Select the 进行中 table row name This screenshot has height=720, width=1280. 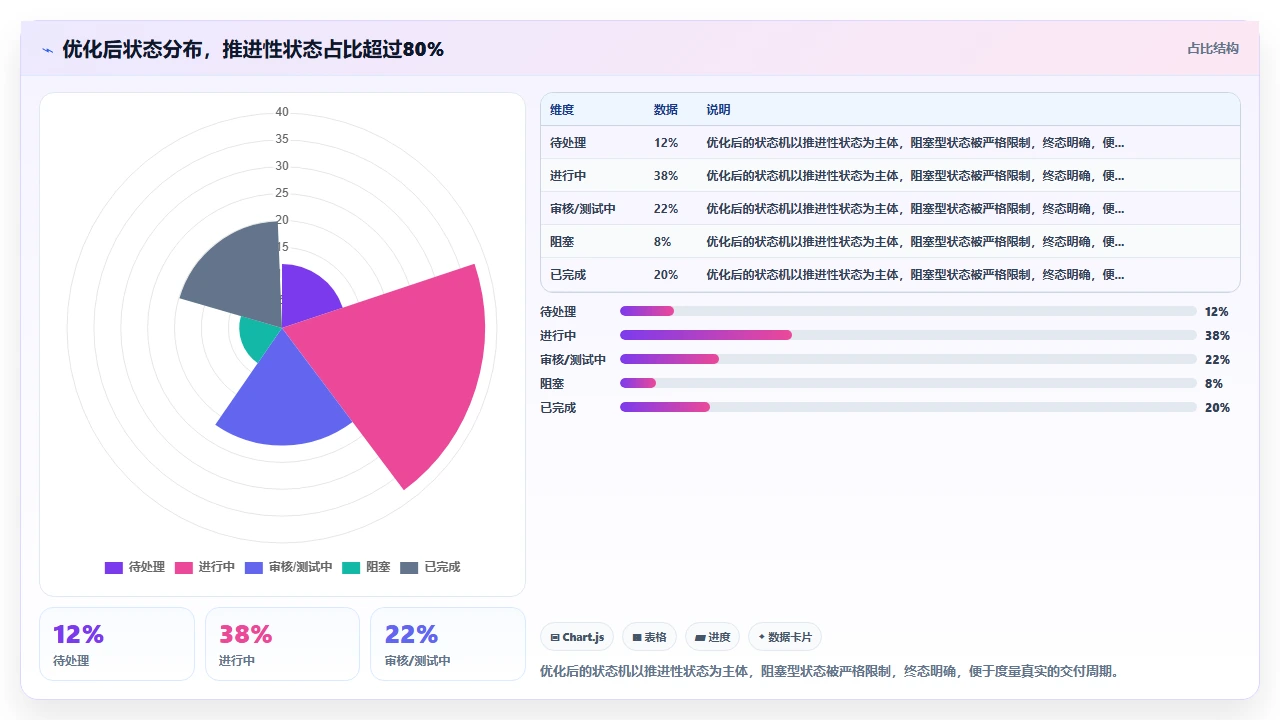[x=568, y=176]
